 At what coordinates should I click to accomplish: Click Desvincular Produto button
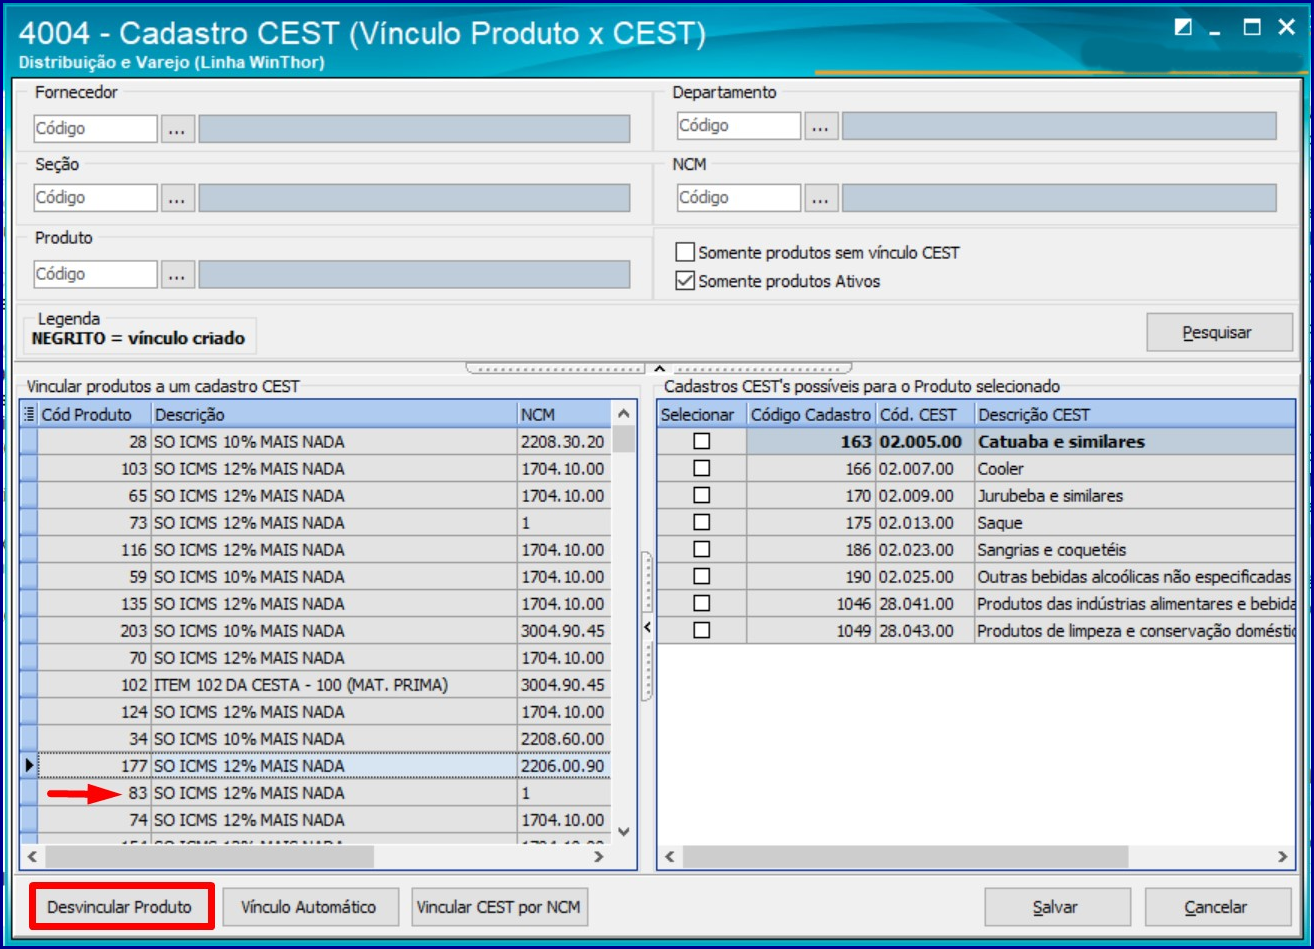point(120,907)
